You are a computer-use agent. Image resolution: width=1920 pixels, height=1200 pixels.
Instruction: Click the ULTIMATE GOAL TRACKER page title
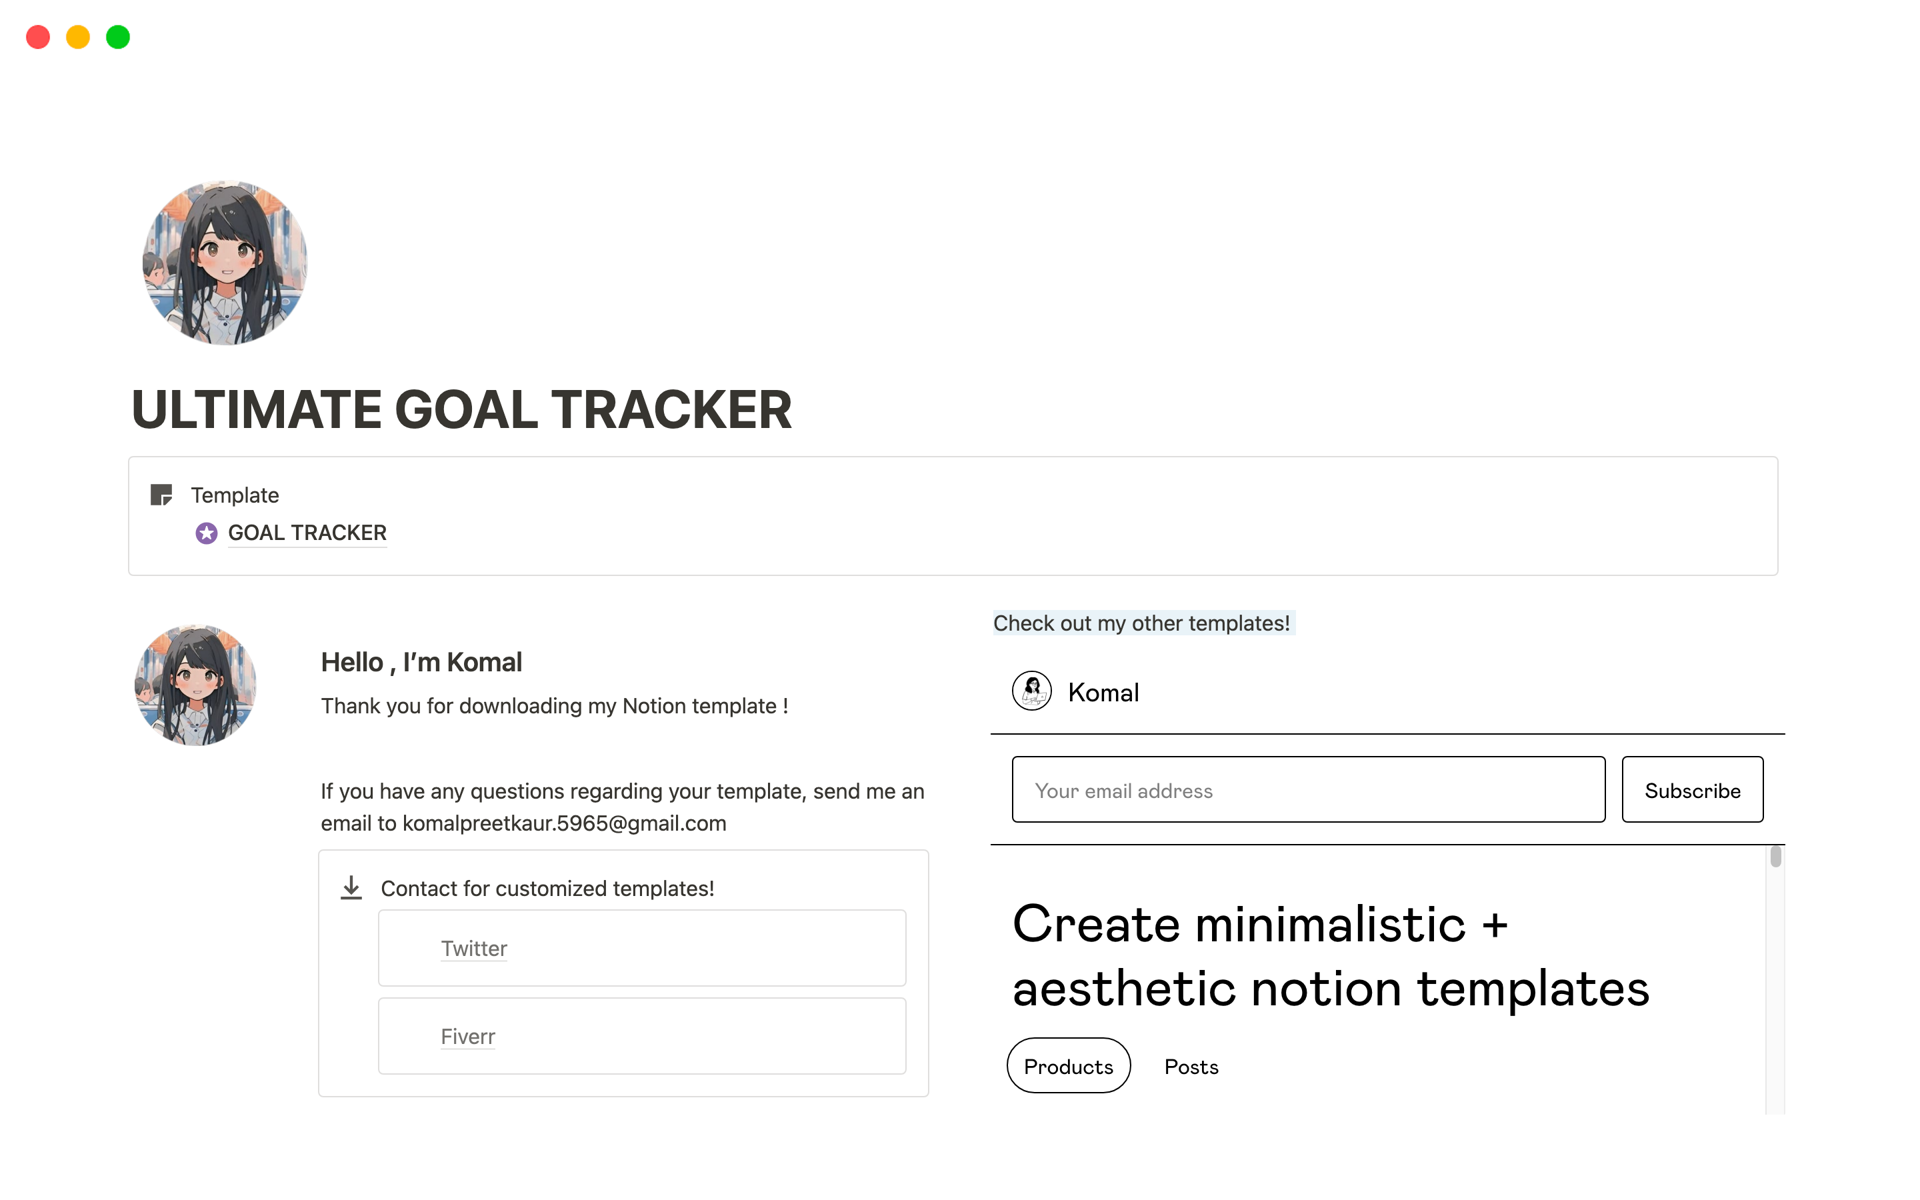(x=462, y=410)
